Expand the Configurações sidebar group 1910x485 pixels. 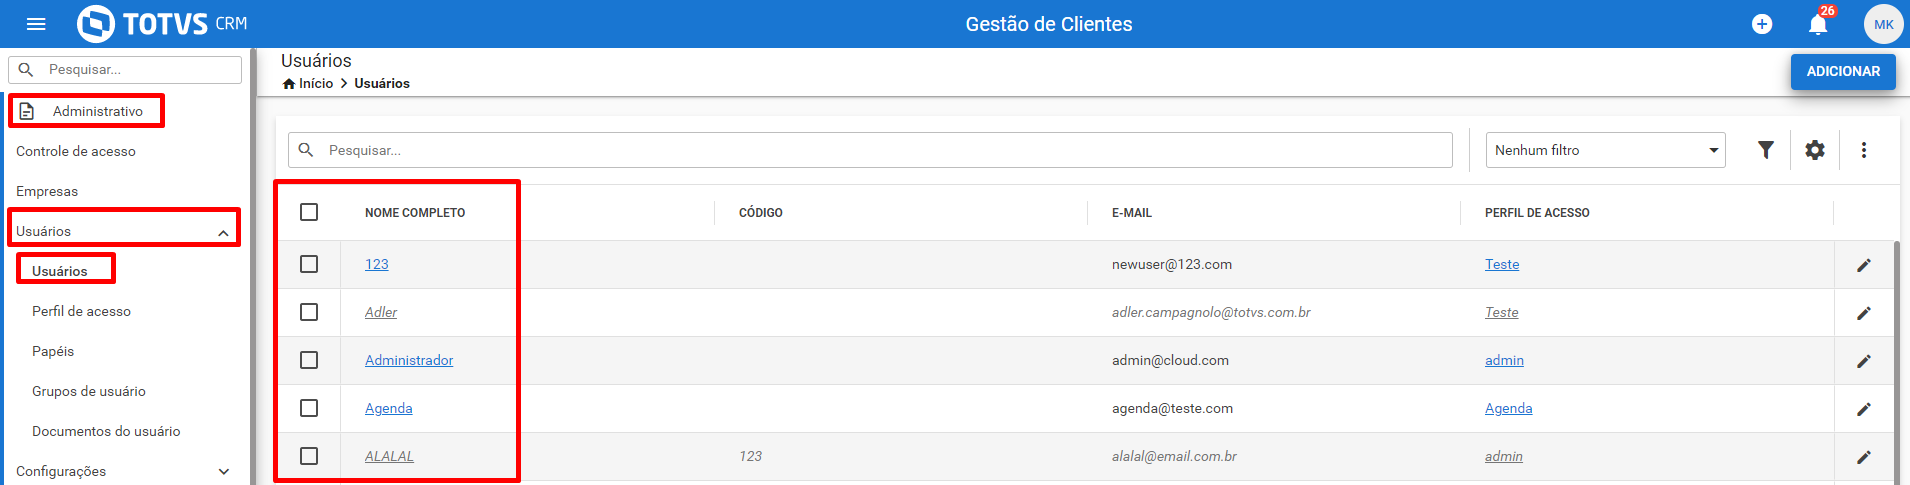(x=223, y=471)
